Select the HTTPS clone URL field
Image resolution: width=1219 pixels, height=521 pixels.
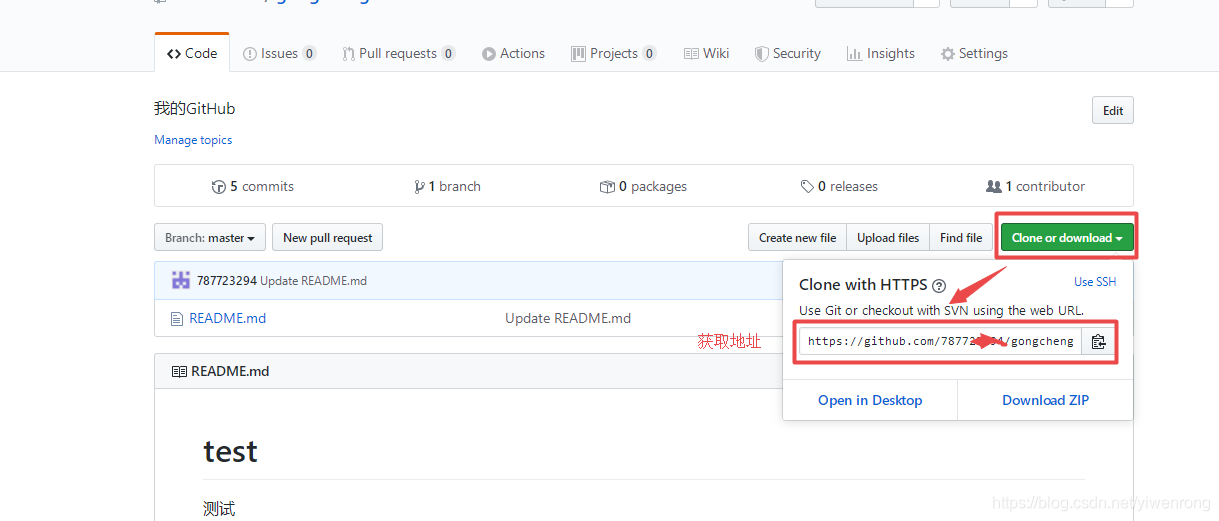940,341
